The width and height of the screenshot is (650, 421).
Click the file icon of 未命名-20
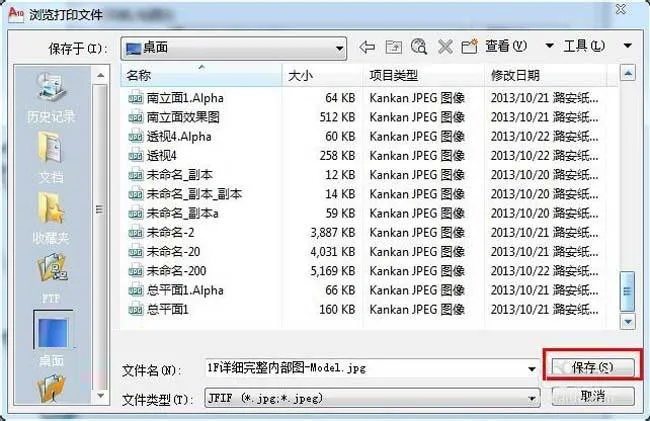[136, 252]
